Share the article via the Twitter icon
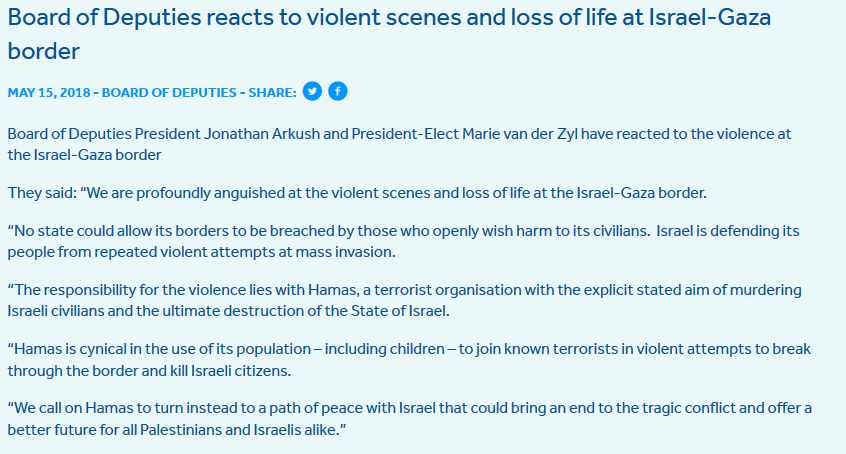The image size is (846, 454). tap(312, 91)
